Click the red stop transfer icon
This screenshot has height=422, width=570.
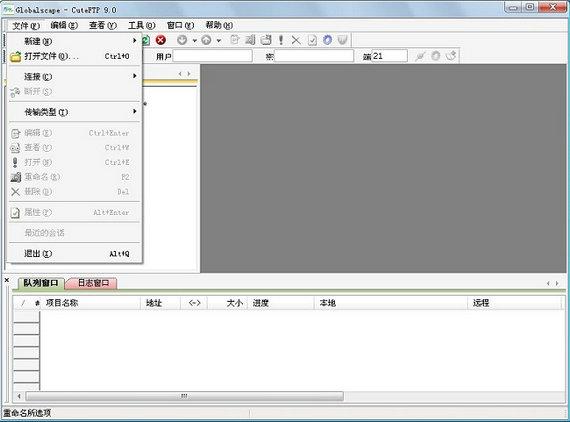pyautogui.click(x=161, y=40)
